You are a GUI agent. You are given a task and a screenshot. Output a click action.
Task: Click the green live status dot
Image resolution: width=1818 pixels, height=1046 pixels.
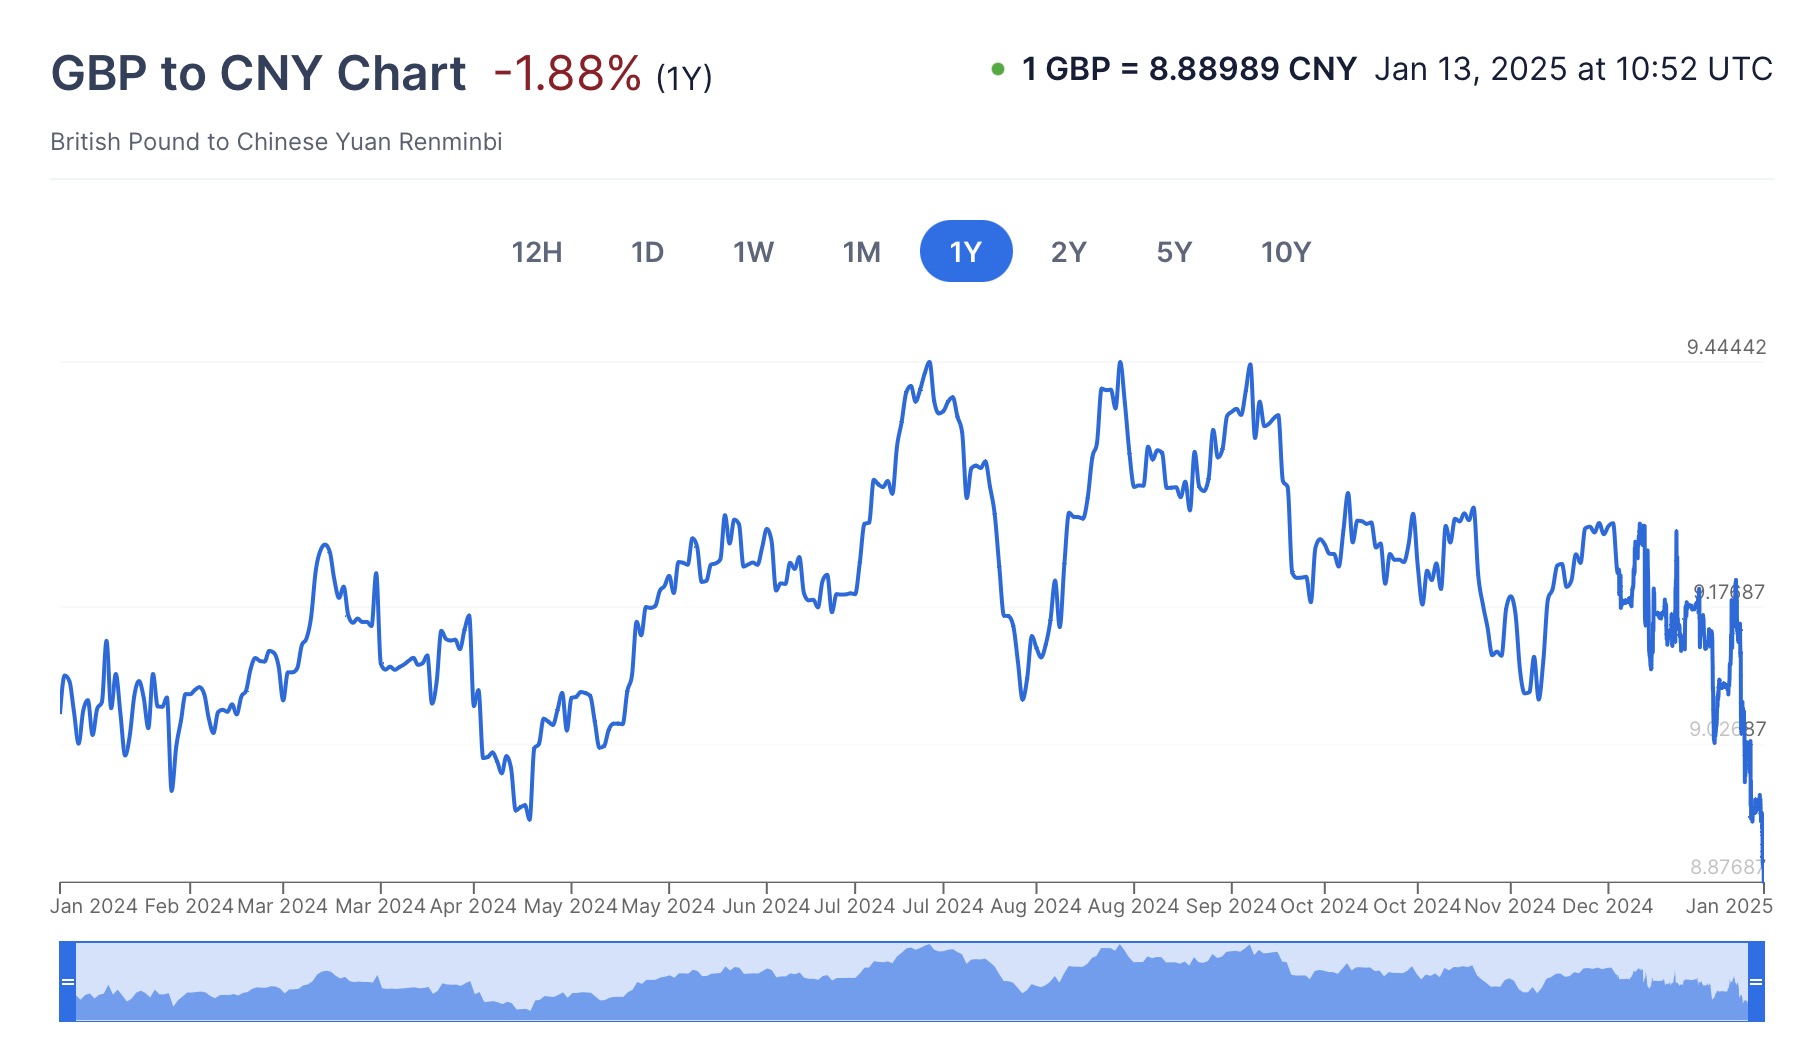[x=997, y=69]
